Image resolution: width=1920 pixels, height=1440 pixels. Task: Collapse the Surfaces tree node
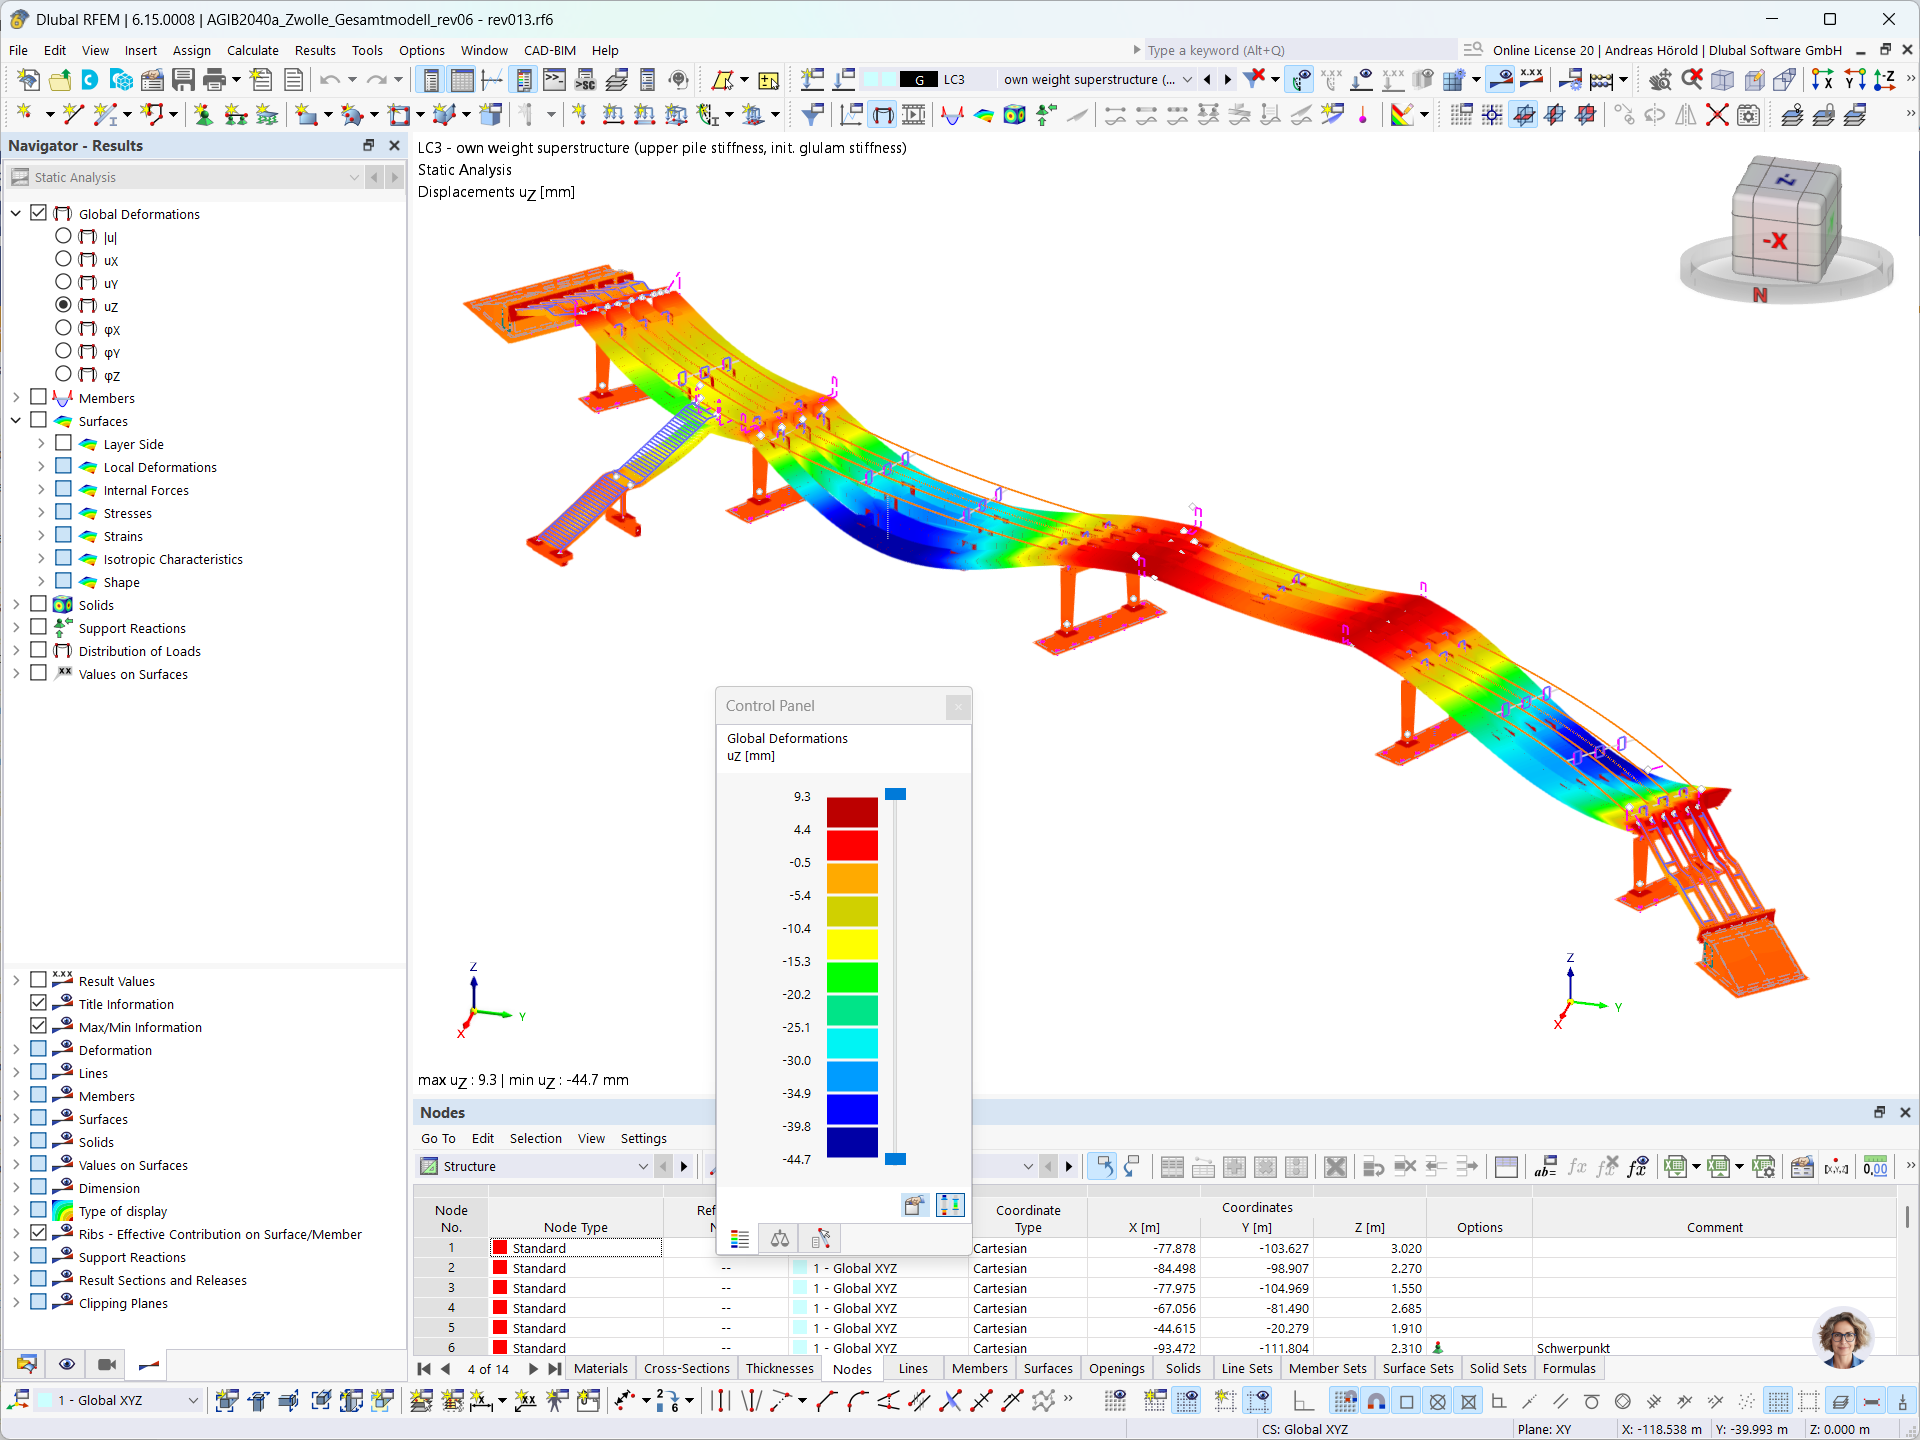[16, 420]
